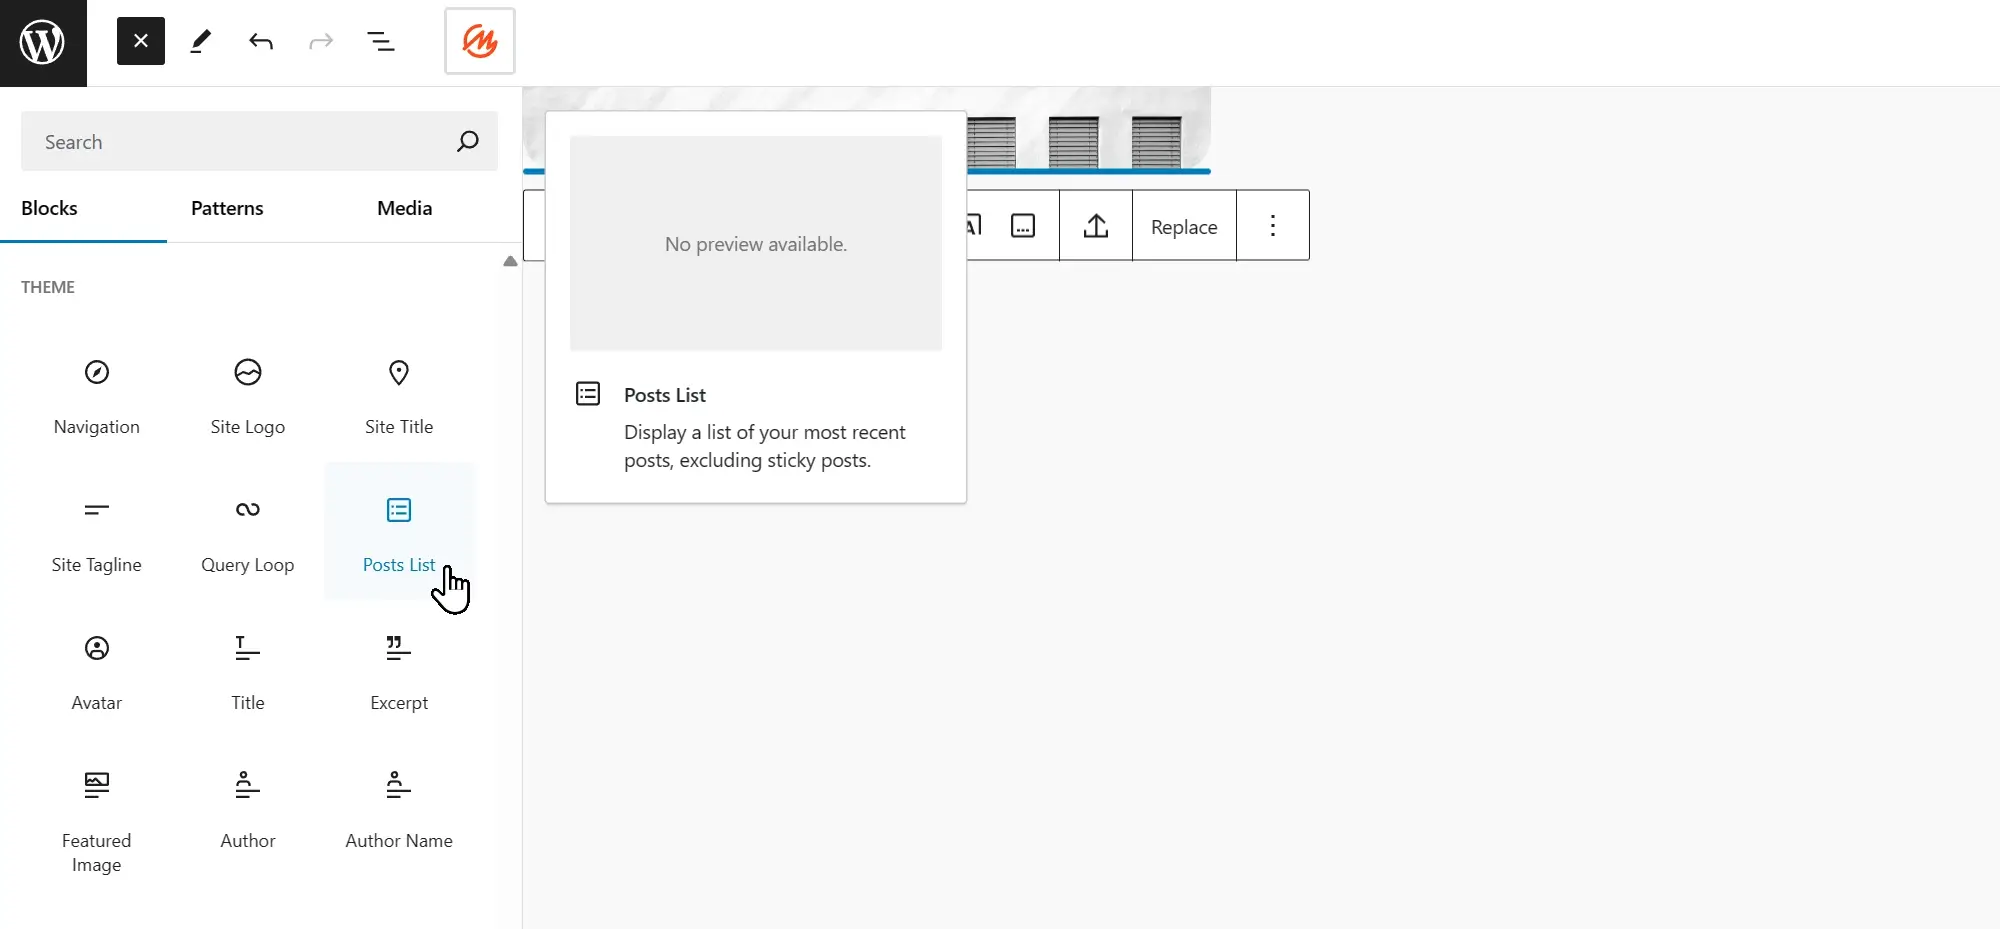Click the Posts List title in preview
The width and height of the screenshot is (2000, 929).
coord(665,395)
